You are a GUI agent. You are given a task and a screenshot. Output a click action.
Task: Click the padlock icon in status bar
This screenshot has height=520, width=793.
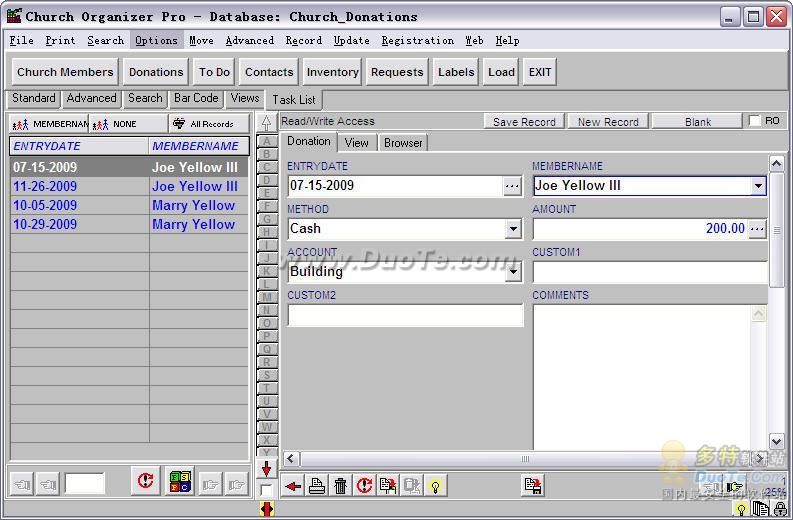780,509
